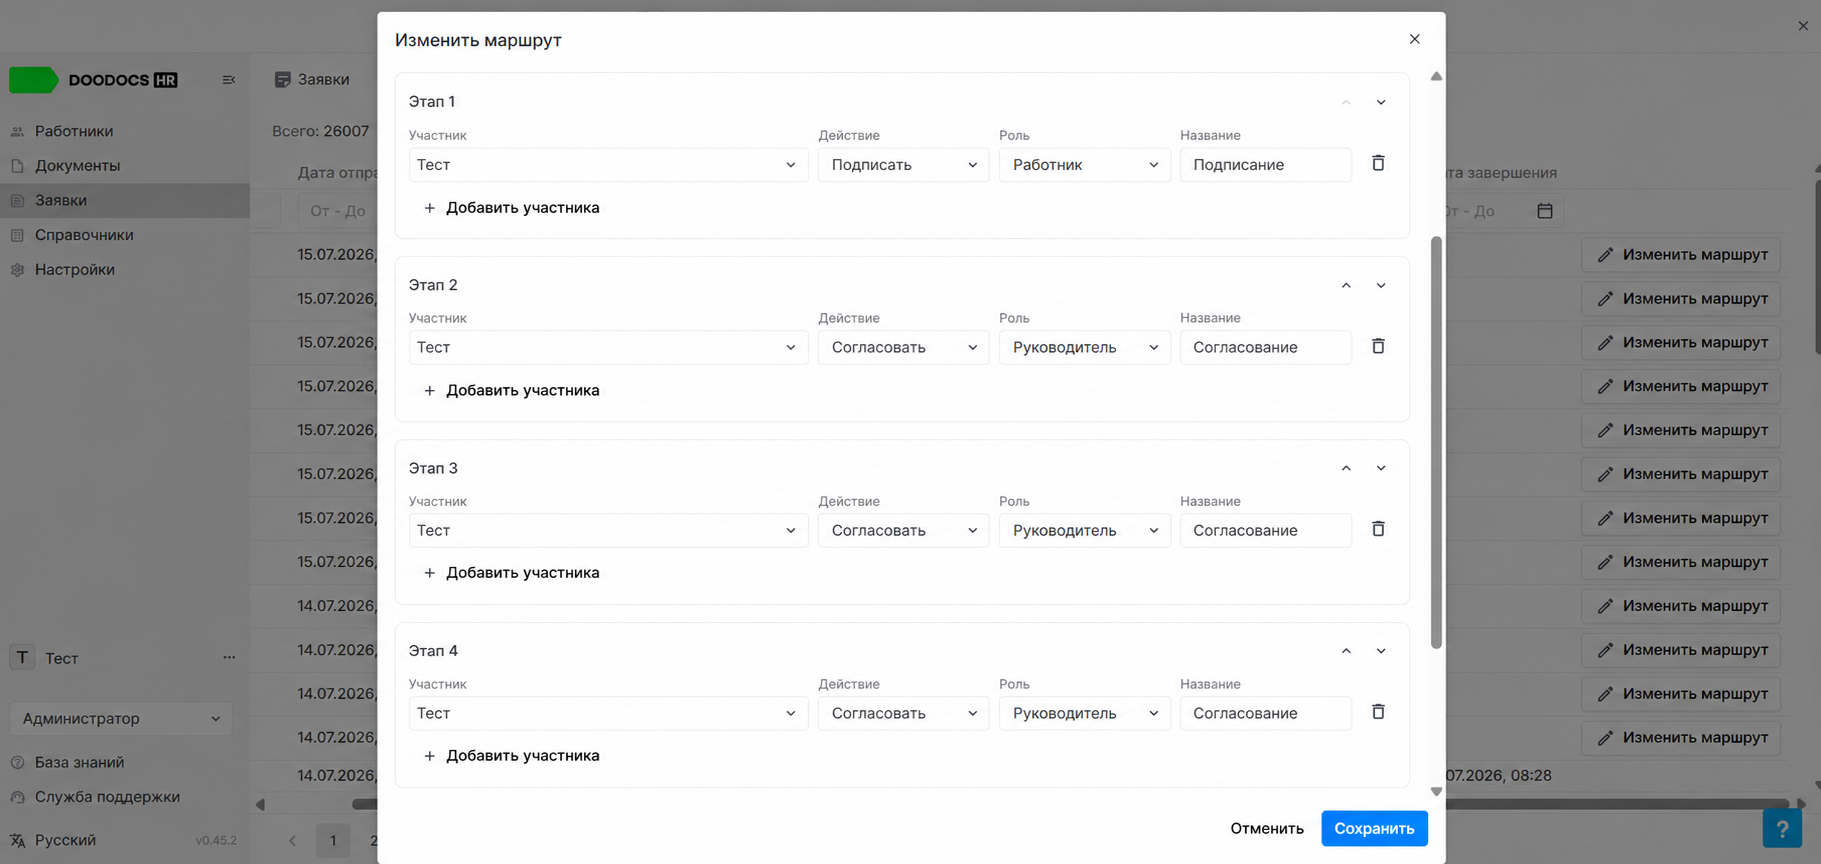Edit Название field Подписание in Этап 1

pyautogui.click(x=1265, y=165)
